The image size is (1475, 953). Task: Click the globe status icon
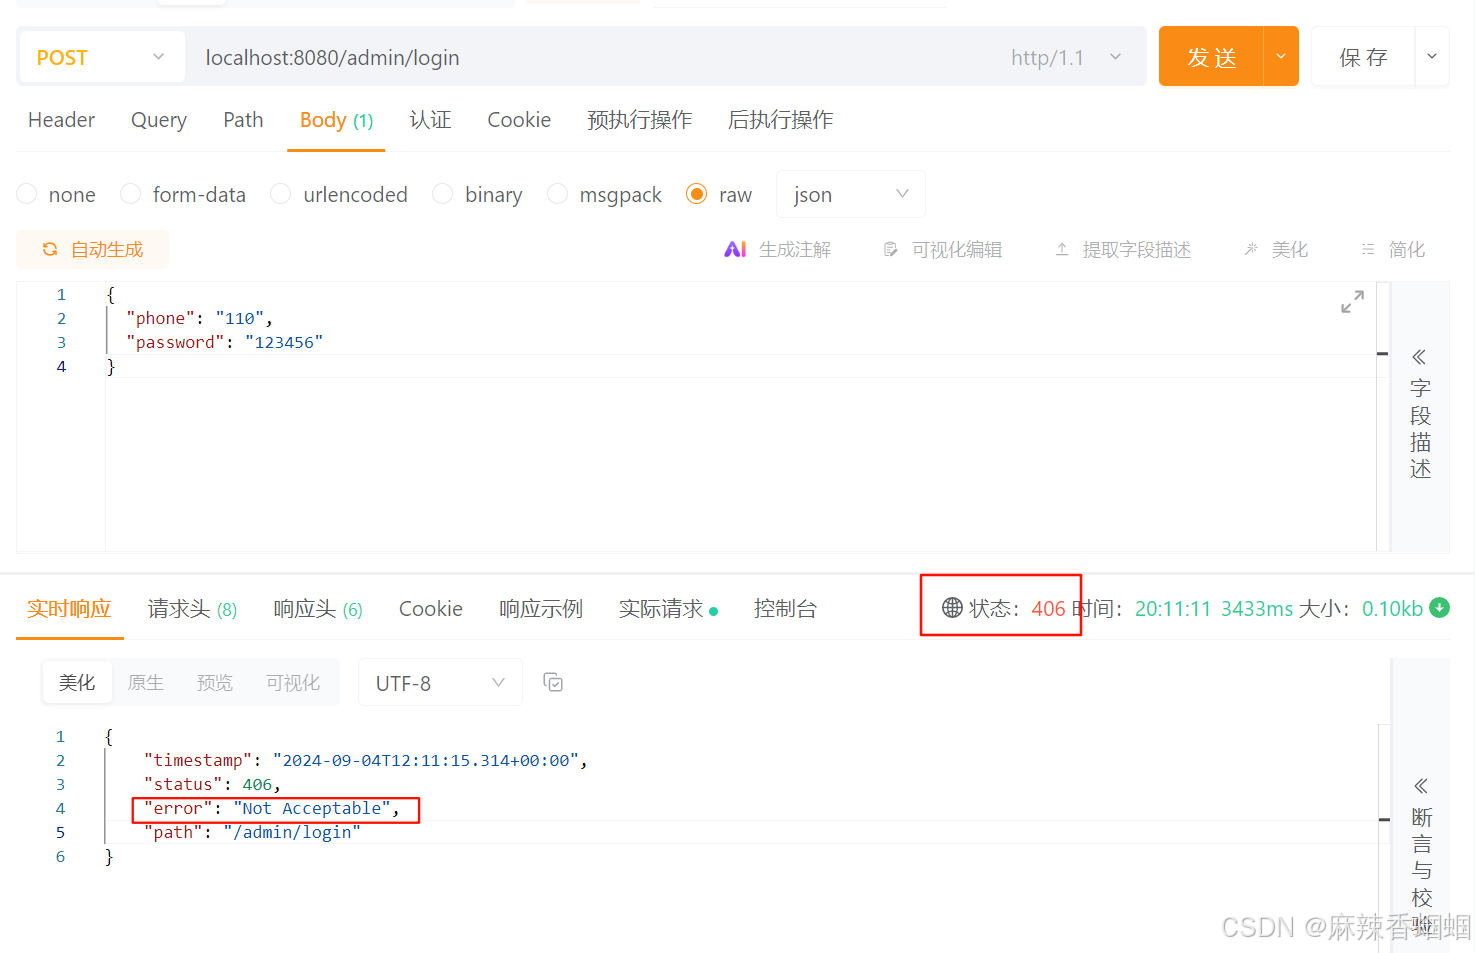(952, 607)
